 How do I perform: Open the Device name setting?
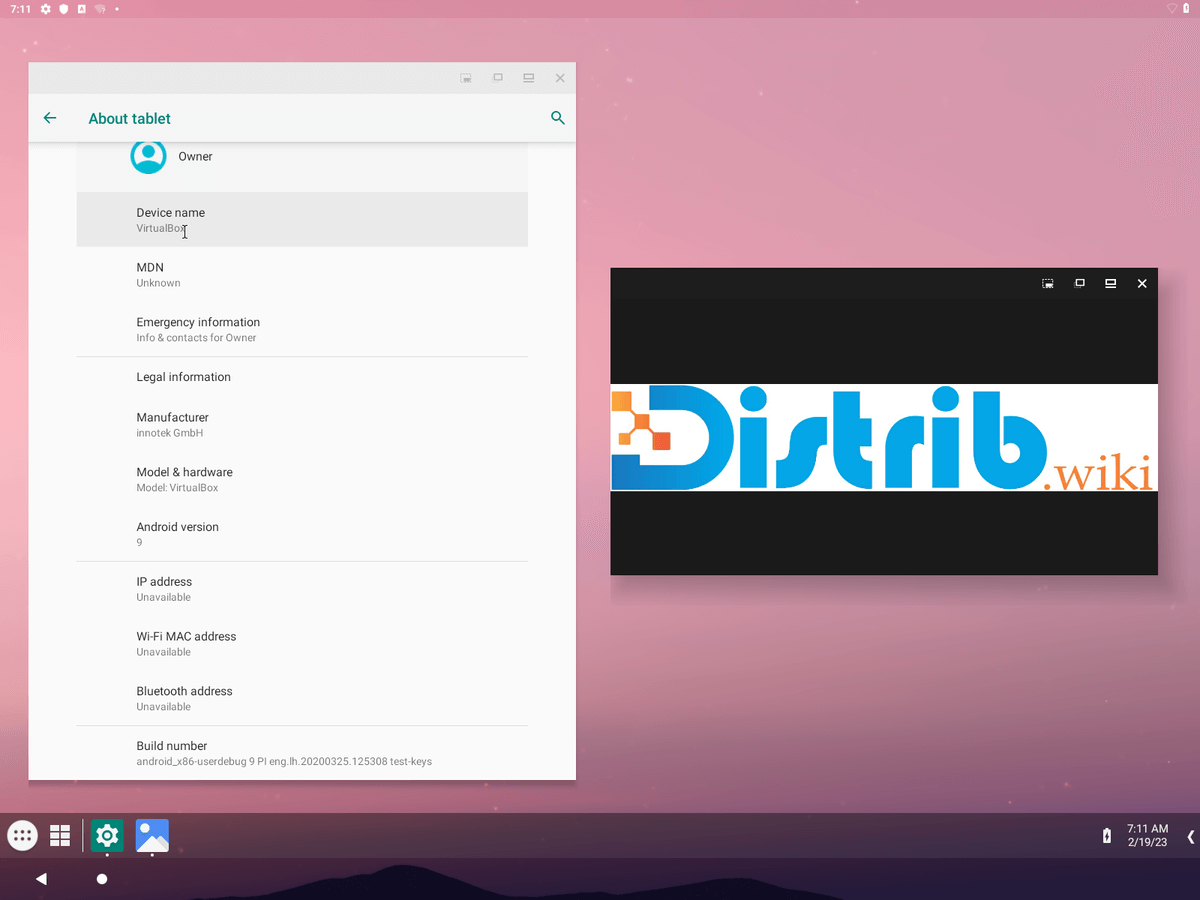coord(302,220)
